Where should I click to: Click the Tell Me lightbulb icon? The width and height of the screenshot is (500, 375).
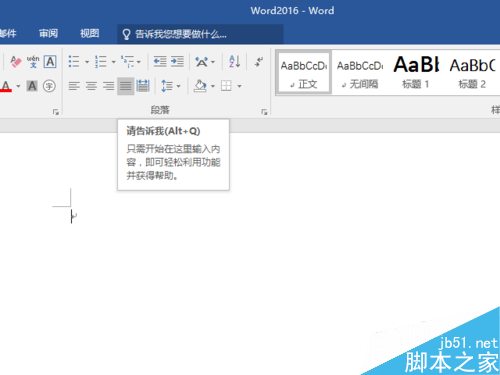pos(126,34)
